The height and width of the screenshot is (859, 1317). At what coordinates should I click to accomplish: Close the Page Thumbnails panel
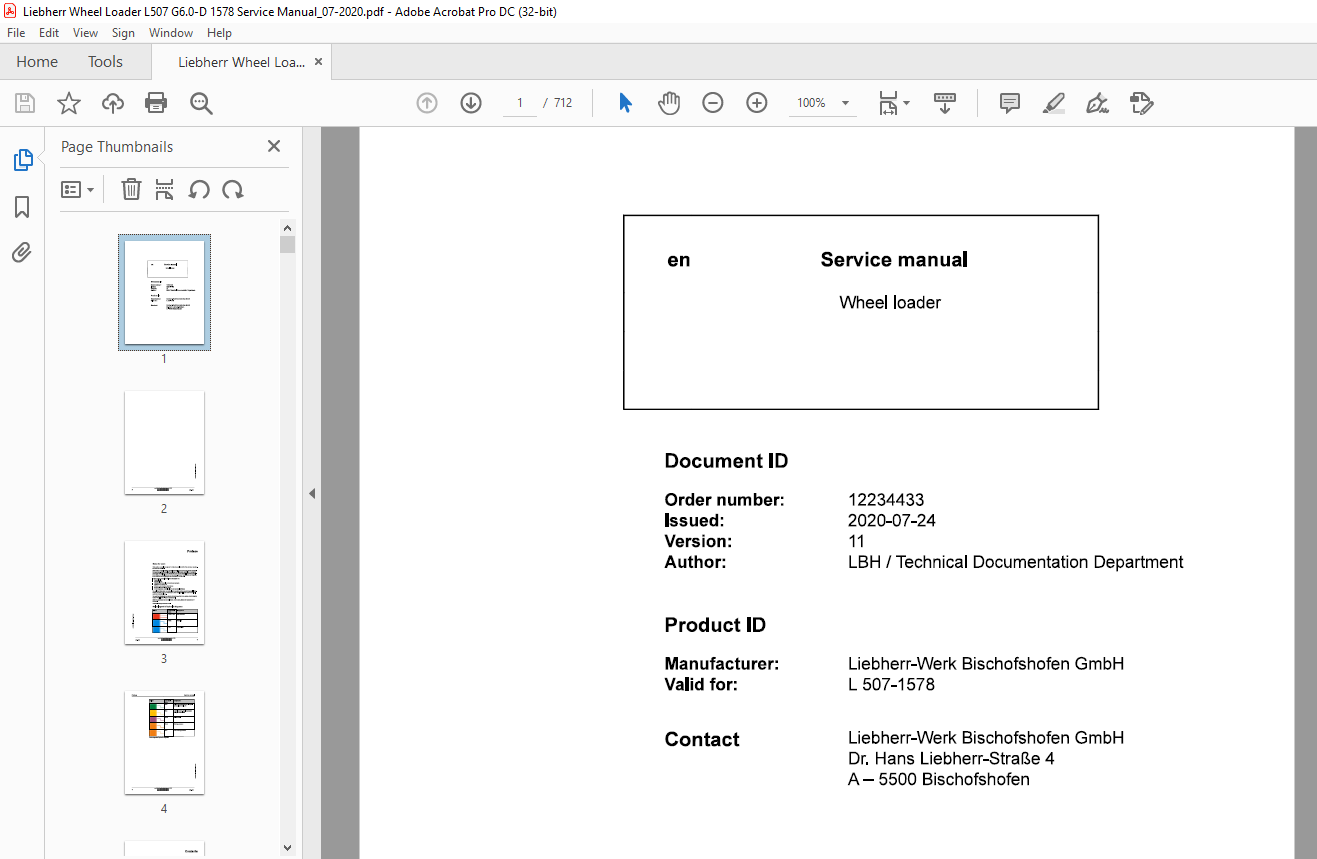274,146
